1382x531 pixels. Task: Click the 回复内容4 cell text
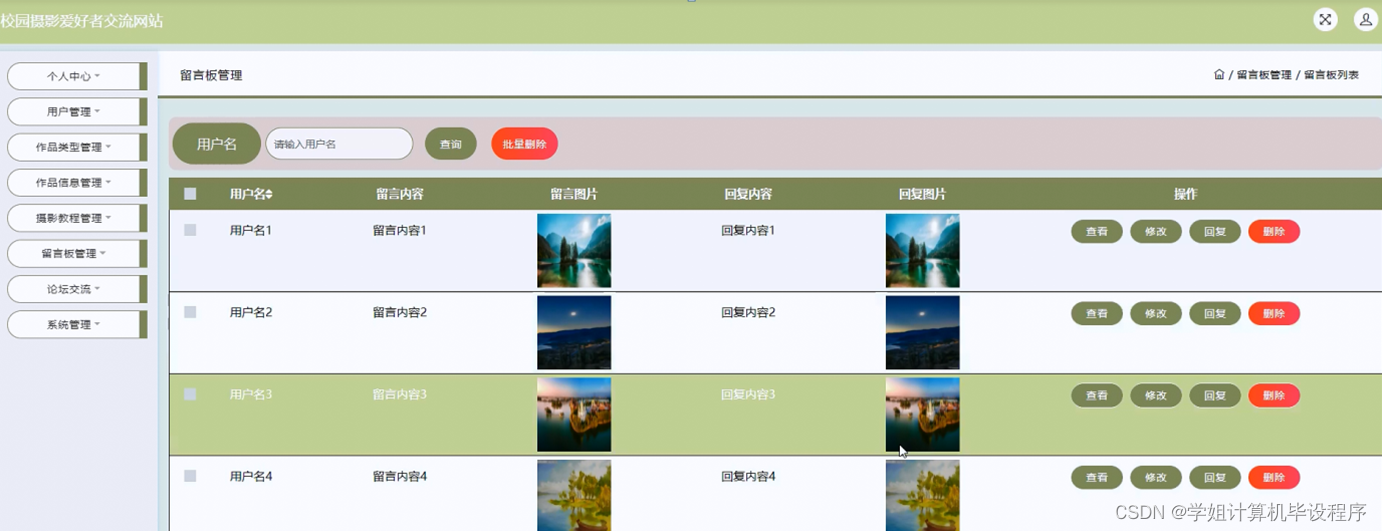(748, 476)
